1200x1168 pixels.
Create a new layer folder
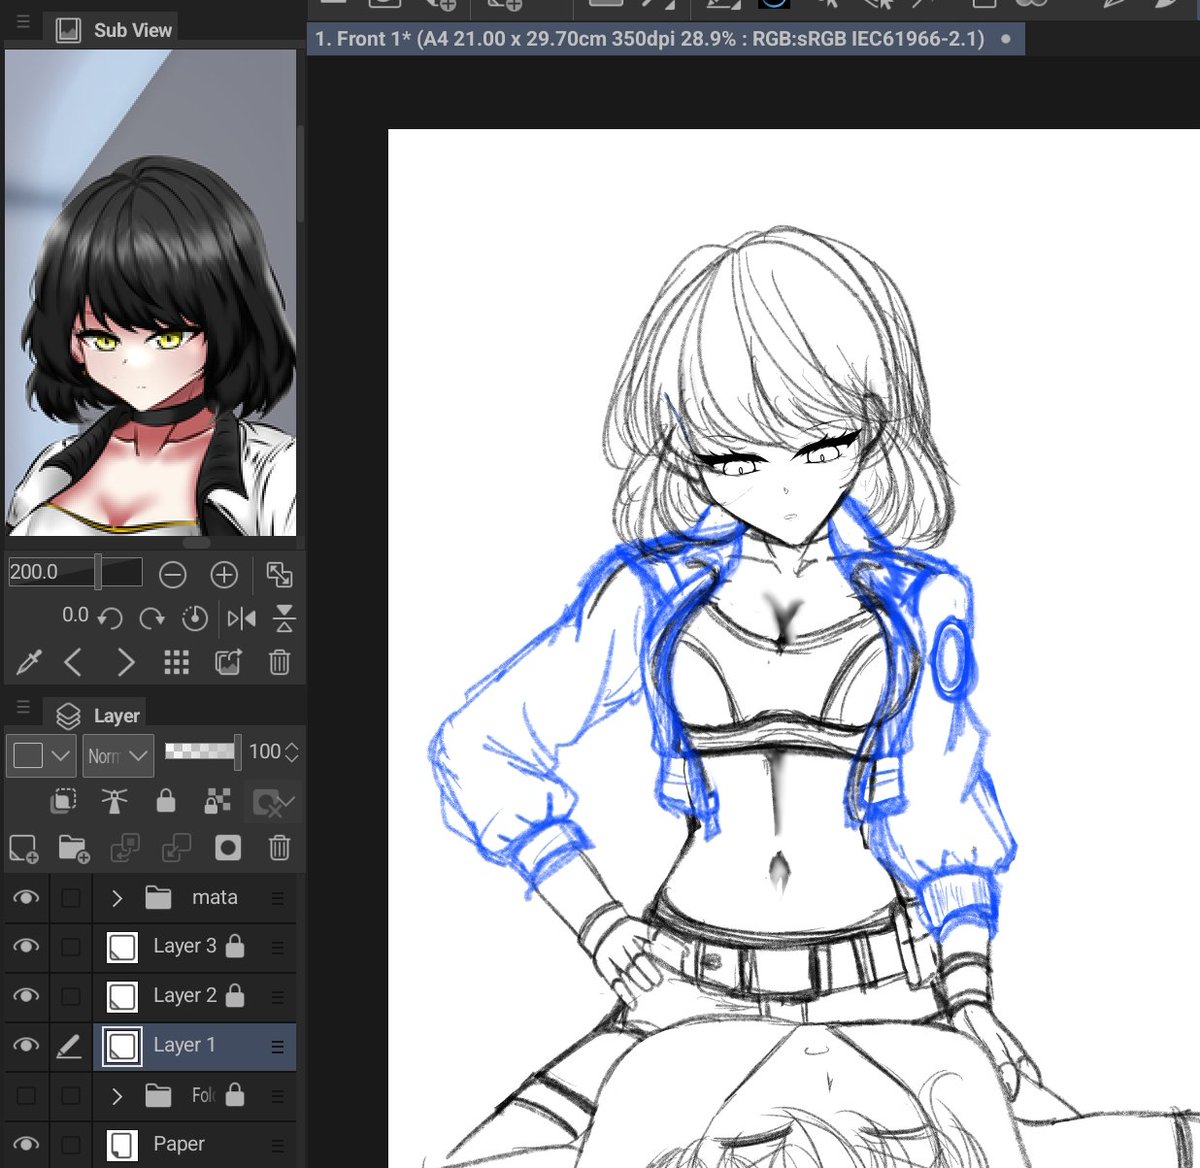click(73, 848)
